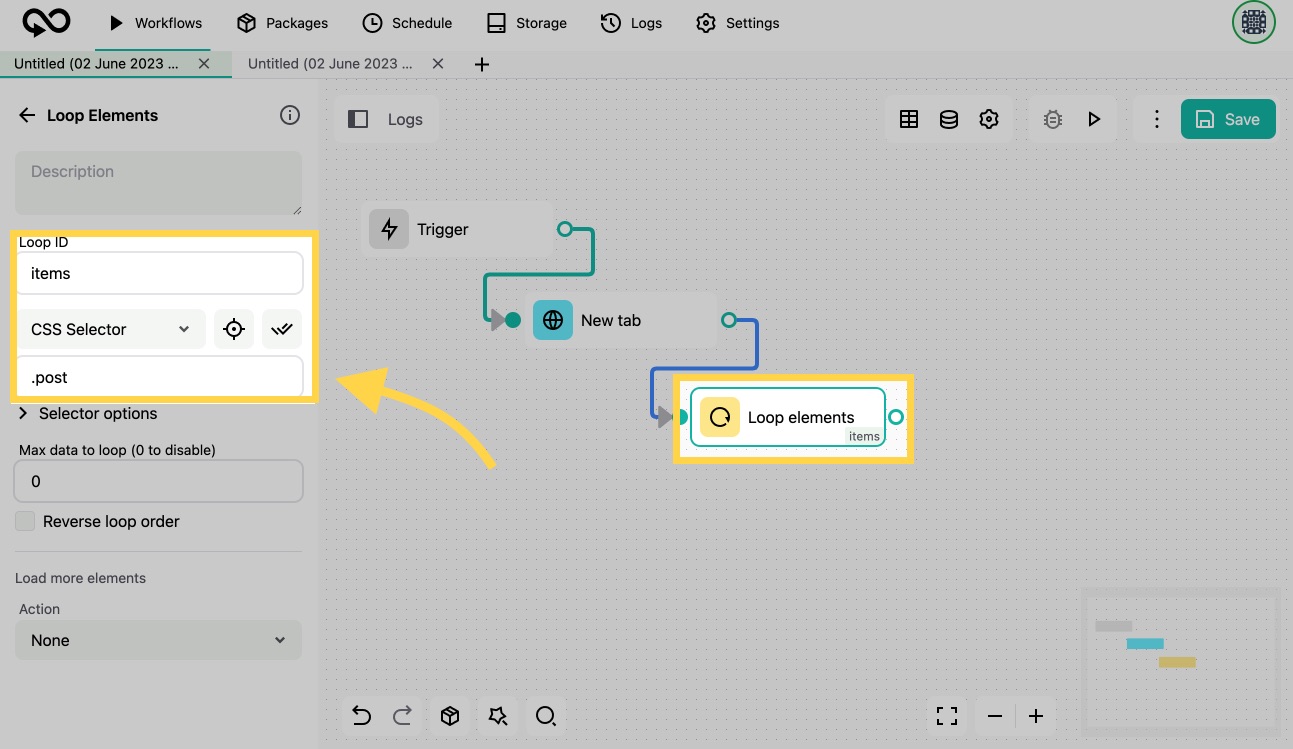Open the table data columns icon
This screenshot has height=749, width=1293.
pyautogui.click(x=909, y=119)
